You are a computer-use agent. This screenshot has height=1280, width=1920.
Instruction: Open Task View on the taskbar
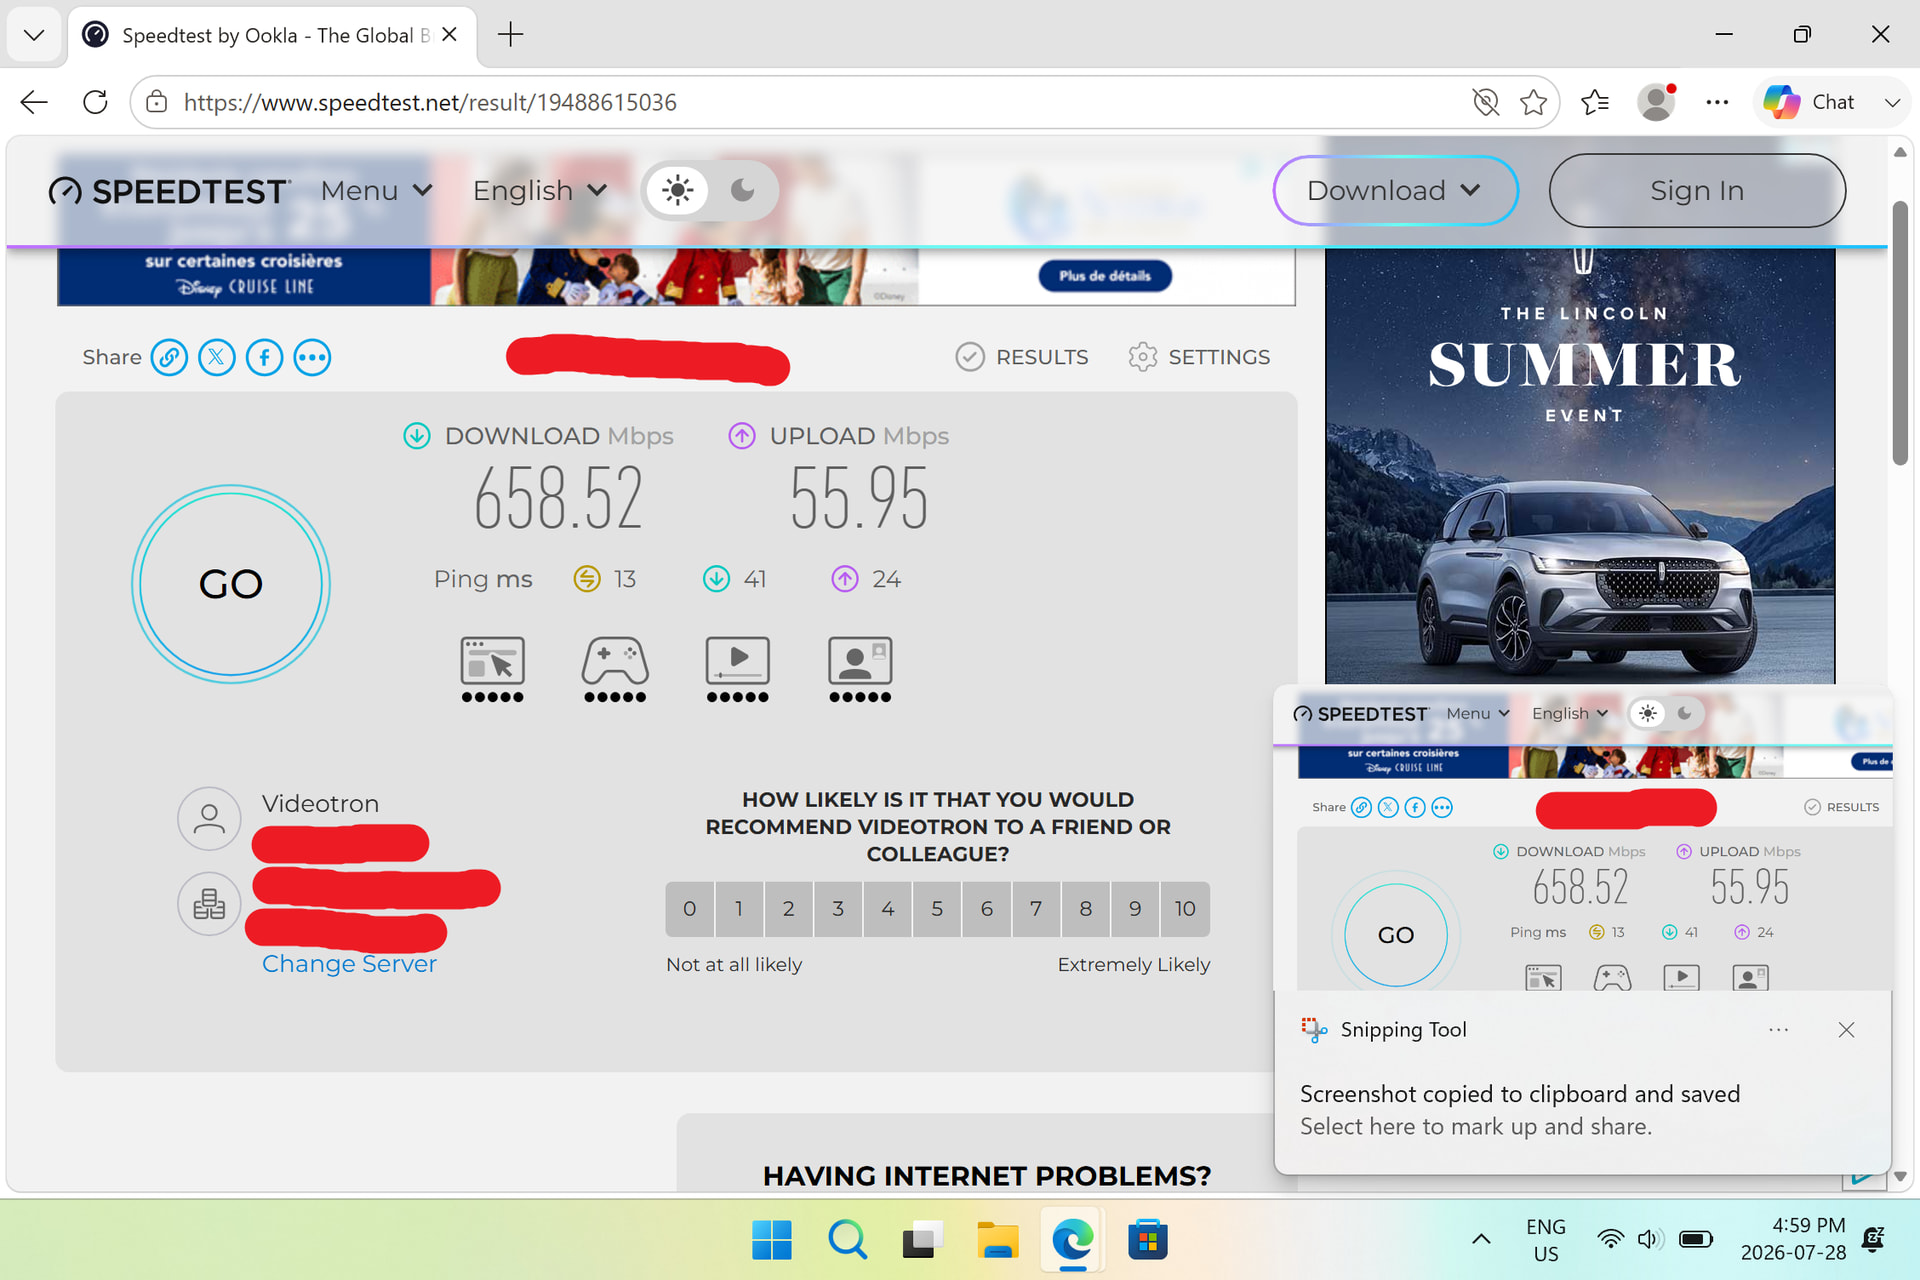pos(922,1240)
